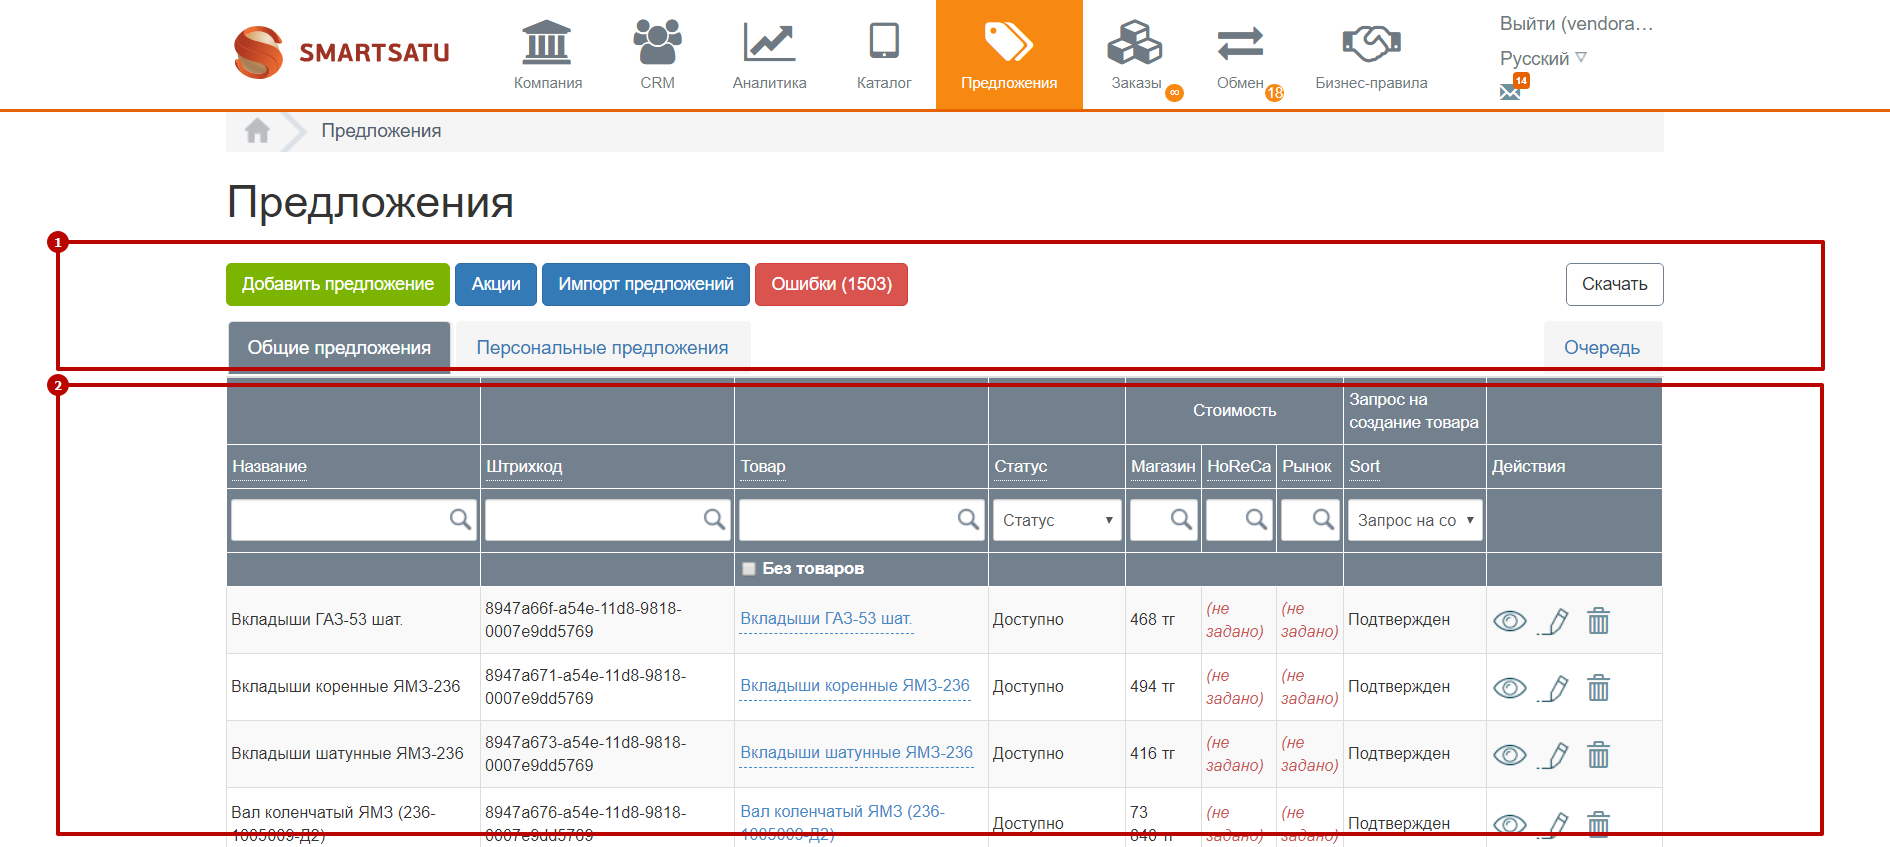The width and height of the screenshot is (1890, 847).
Task: Delete the Вкладыши коренные ЯМЗ-236 offer
Action: (x=1598, y=688)
